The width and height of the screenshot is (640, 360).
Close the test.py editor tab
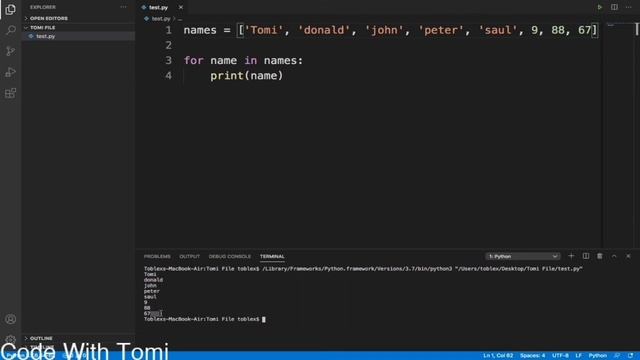[x=180, y=7]
